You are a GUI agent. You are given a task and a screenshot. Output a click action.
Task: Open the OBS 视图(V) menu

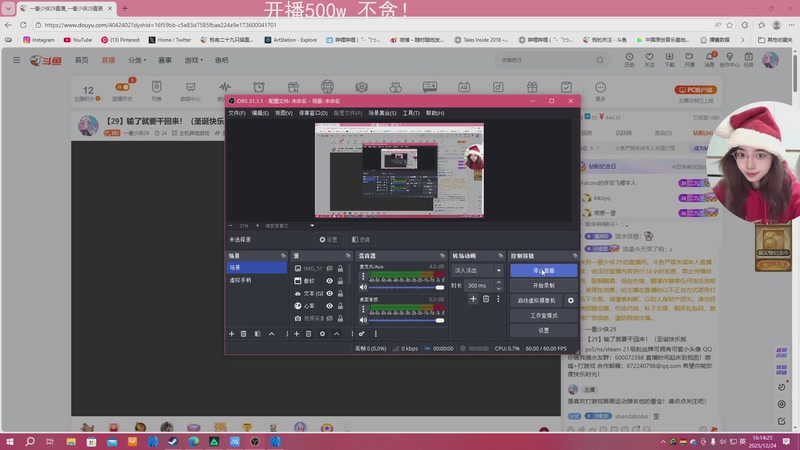coord(284,113)
